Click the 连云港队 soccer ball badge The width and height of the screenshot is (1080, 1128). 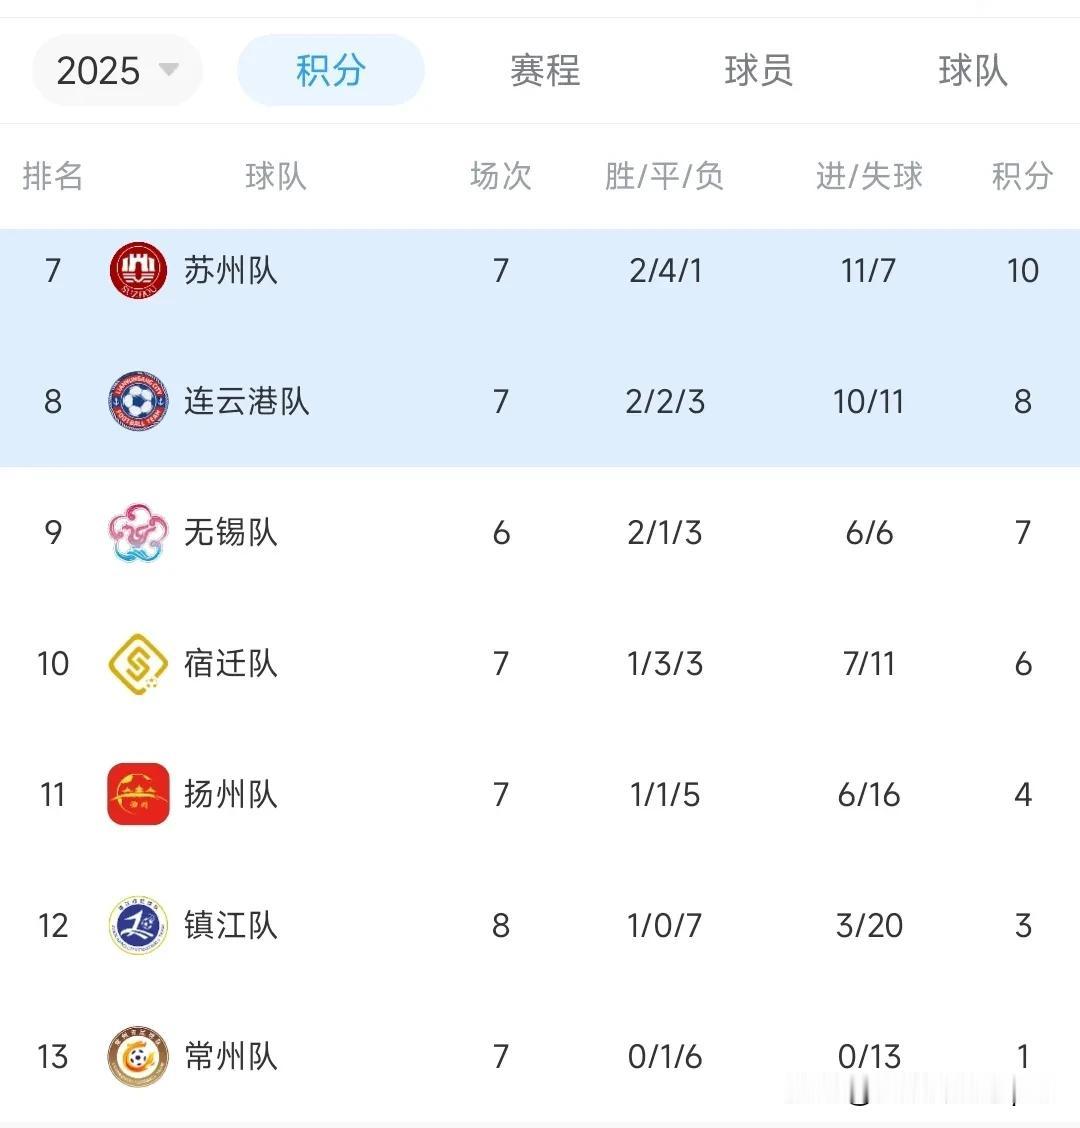point(138,401)
